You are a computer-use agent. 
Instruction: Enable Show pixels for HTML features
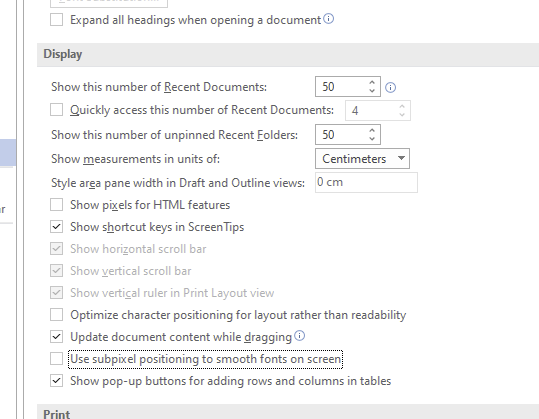tap(56, 205)
